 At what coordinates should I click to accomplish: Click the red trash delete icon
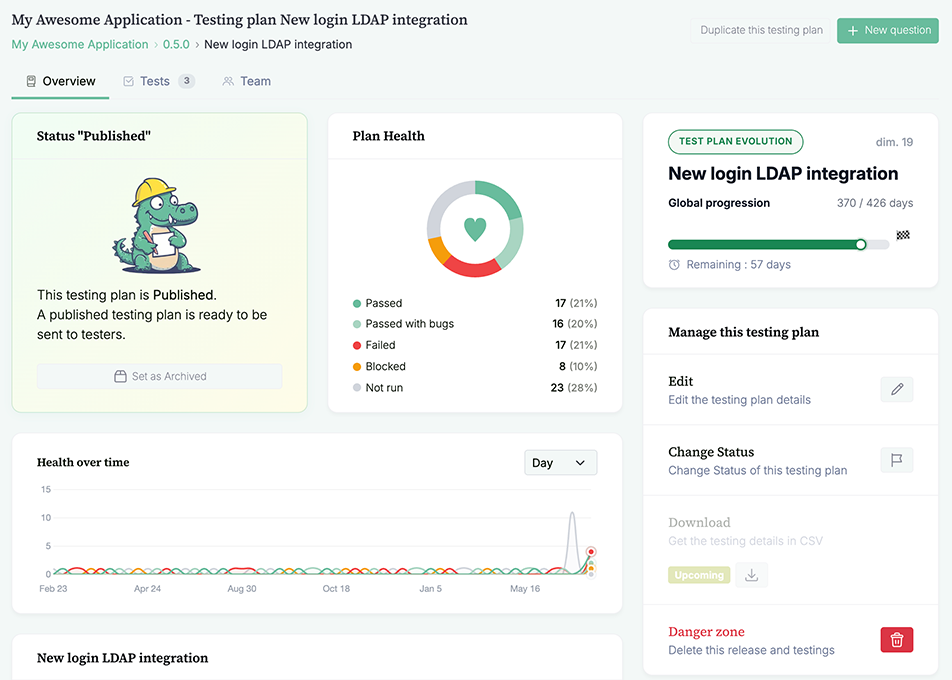pos(897,640)
